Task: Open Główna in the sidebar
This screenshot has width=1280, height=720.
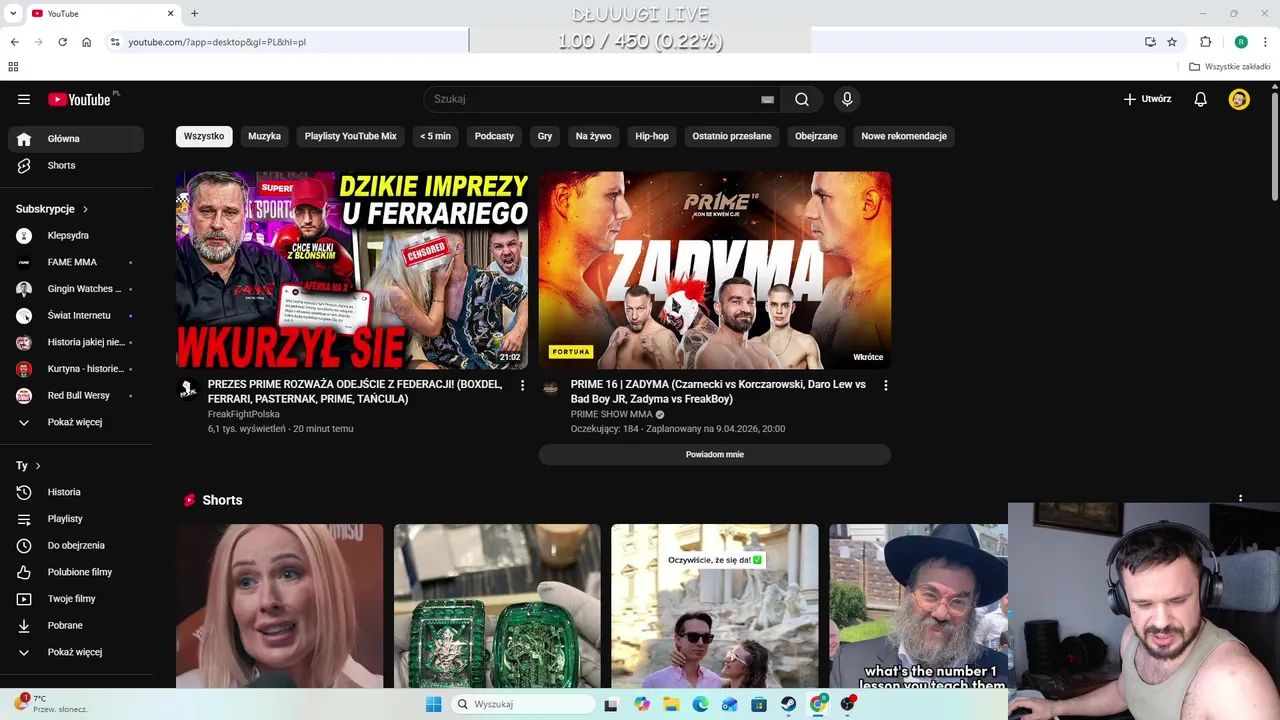Action: [x=76, y=139]
